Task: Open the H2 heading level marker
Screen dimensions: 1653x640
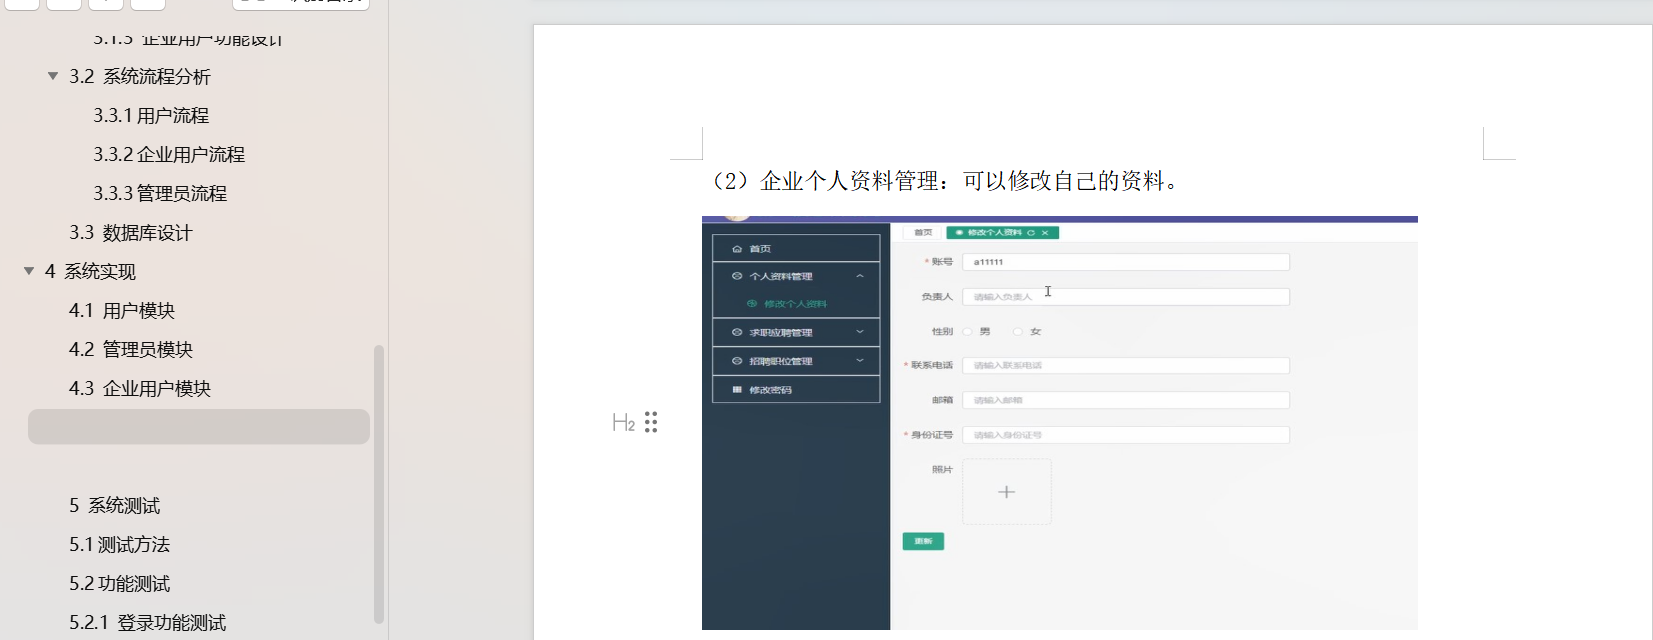Action: tap(624, 423)
